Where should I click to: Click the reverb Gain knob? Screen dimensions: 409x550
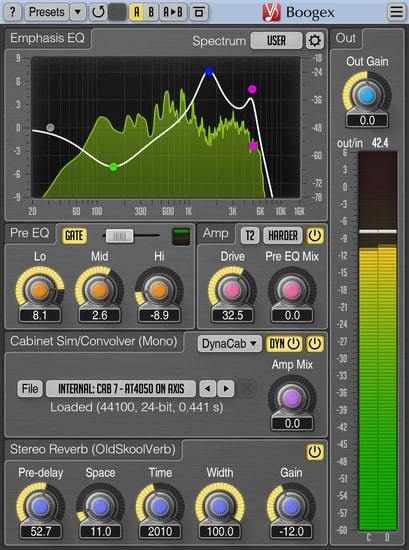(x=291, y=507)
